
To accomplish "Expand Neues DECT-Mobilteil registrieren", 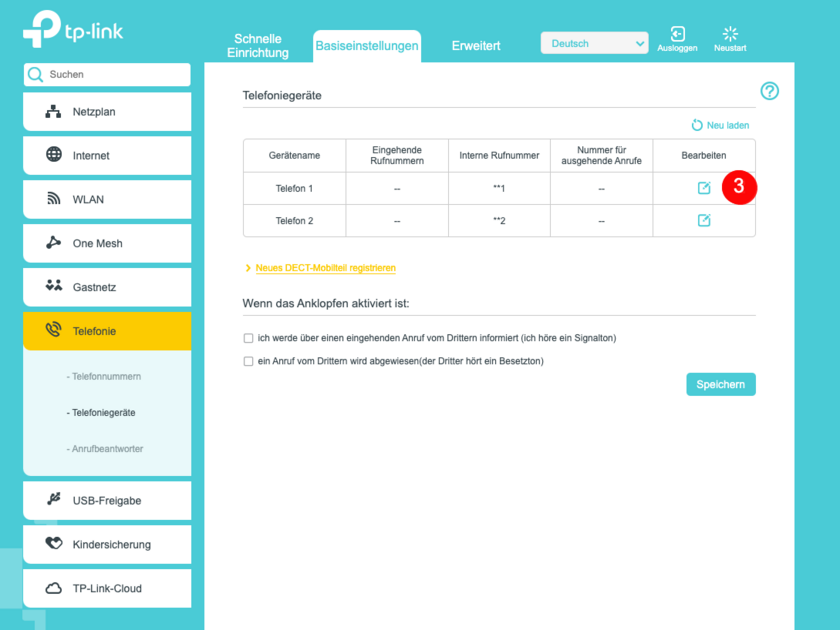I will click(325, 268).
